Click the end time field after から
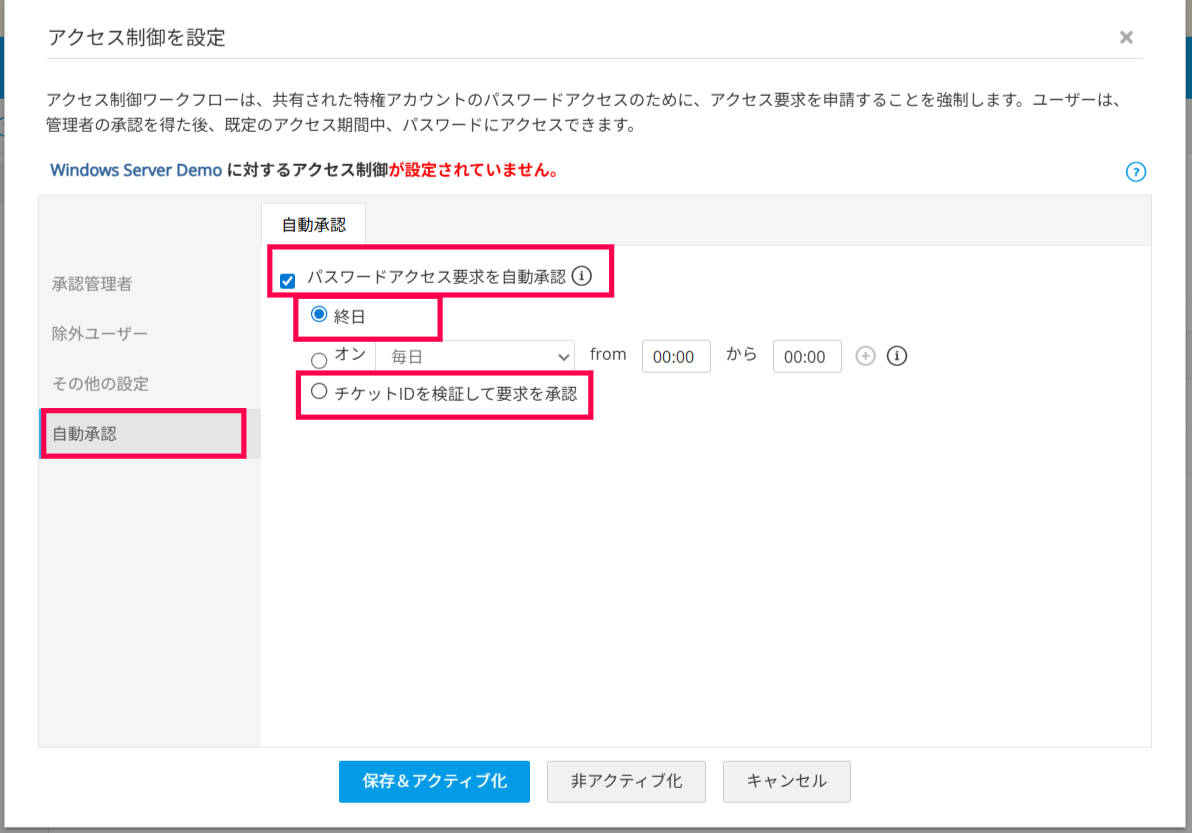The width and height of the screenshot is (1192, 833). 807,356
